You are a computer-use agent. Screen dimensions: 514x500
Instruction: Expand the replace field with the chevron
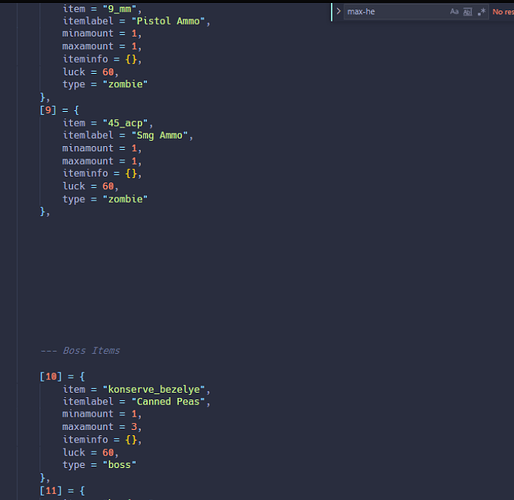click(x=338, y=12)
